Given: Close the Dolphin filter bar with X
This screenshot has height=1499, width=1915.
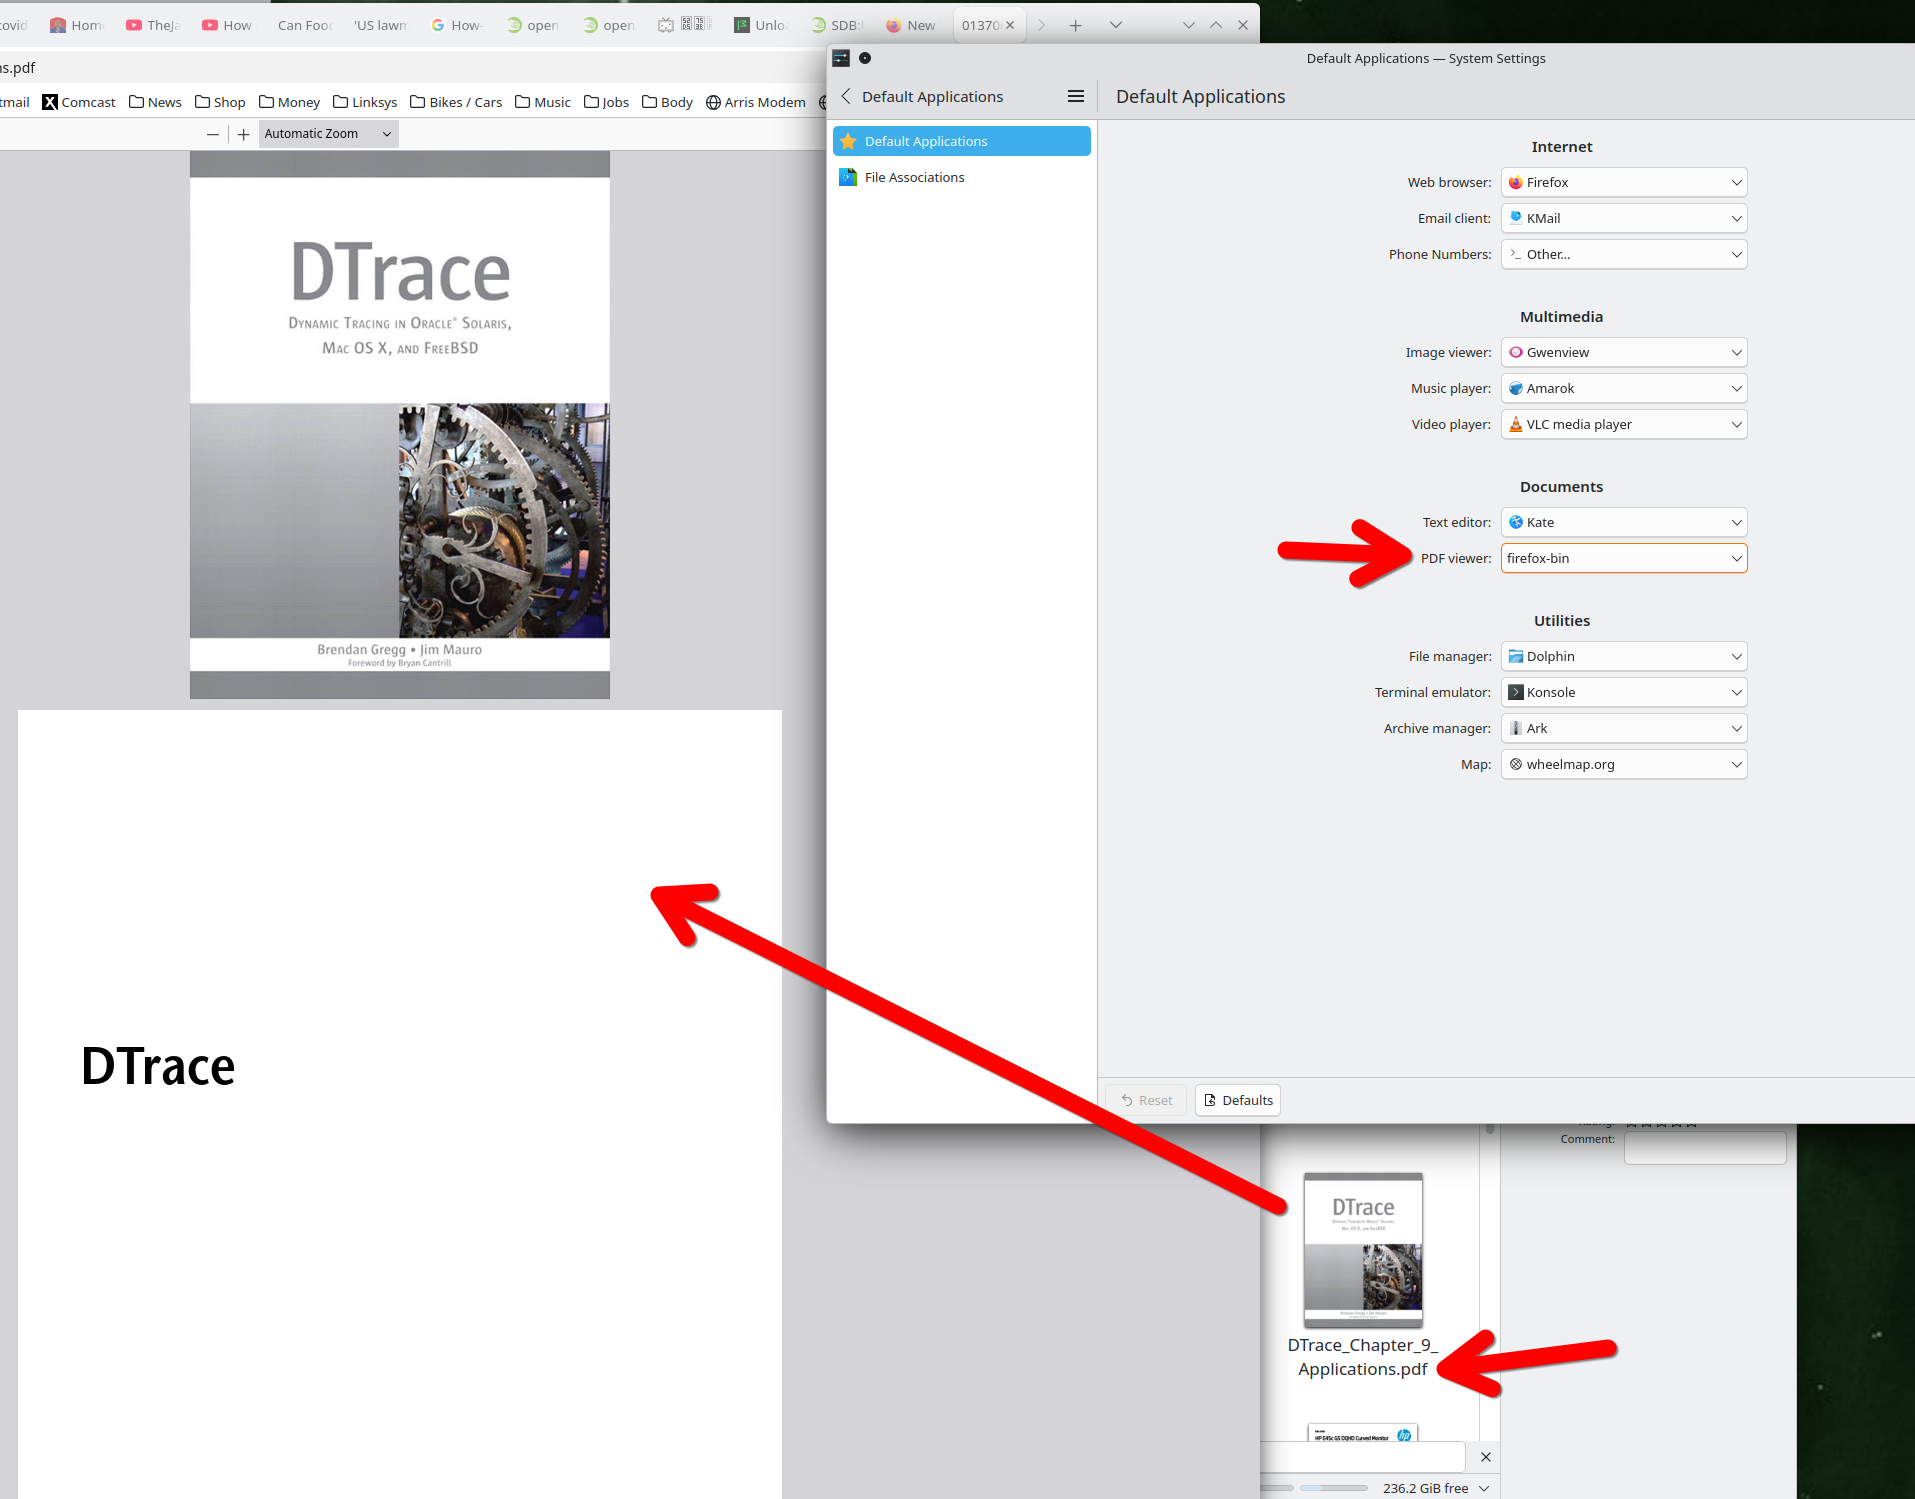Looking at the screenshot, I should coord(1485,1457).
